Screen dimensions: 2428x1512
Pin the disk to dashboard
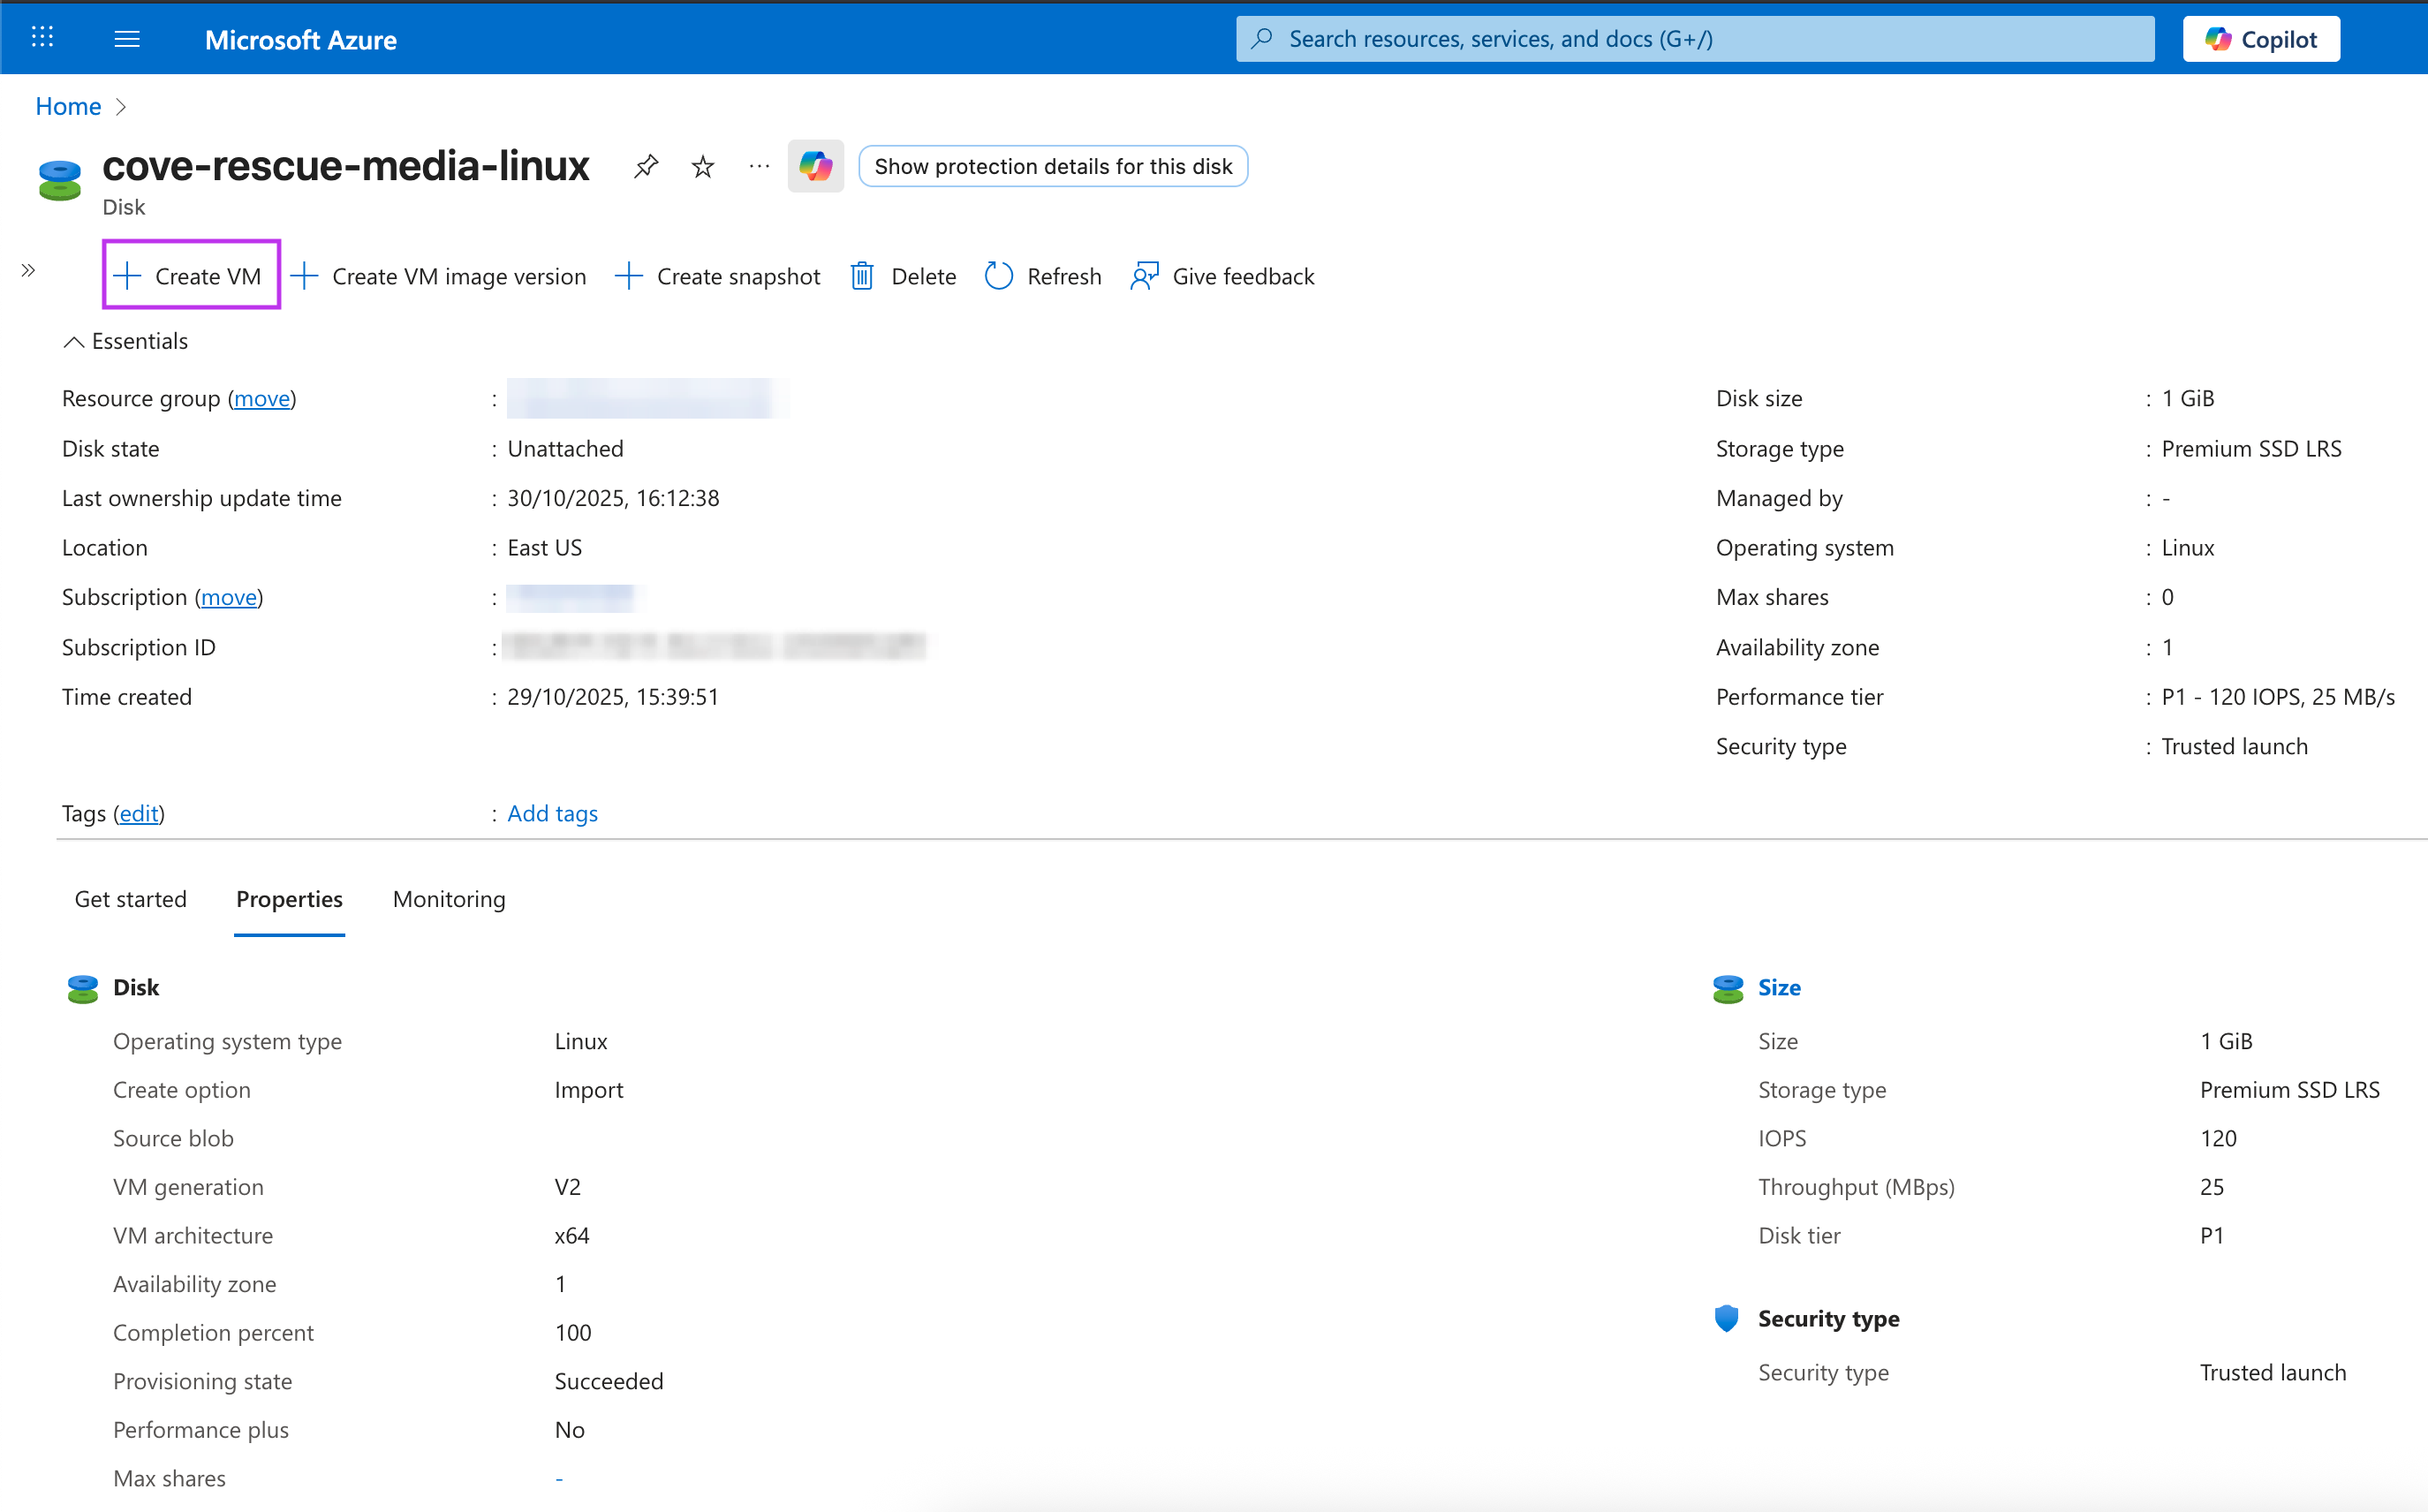coord(646,166)
